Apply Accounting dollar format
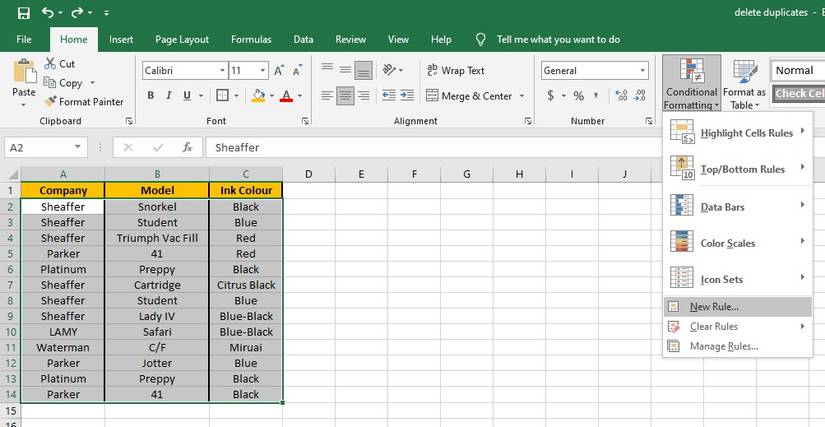Image resolution: width=825 pixels, height=427 pixels. (551, 96)
